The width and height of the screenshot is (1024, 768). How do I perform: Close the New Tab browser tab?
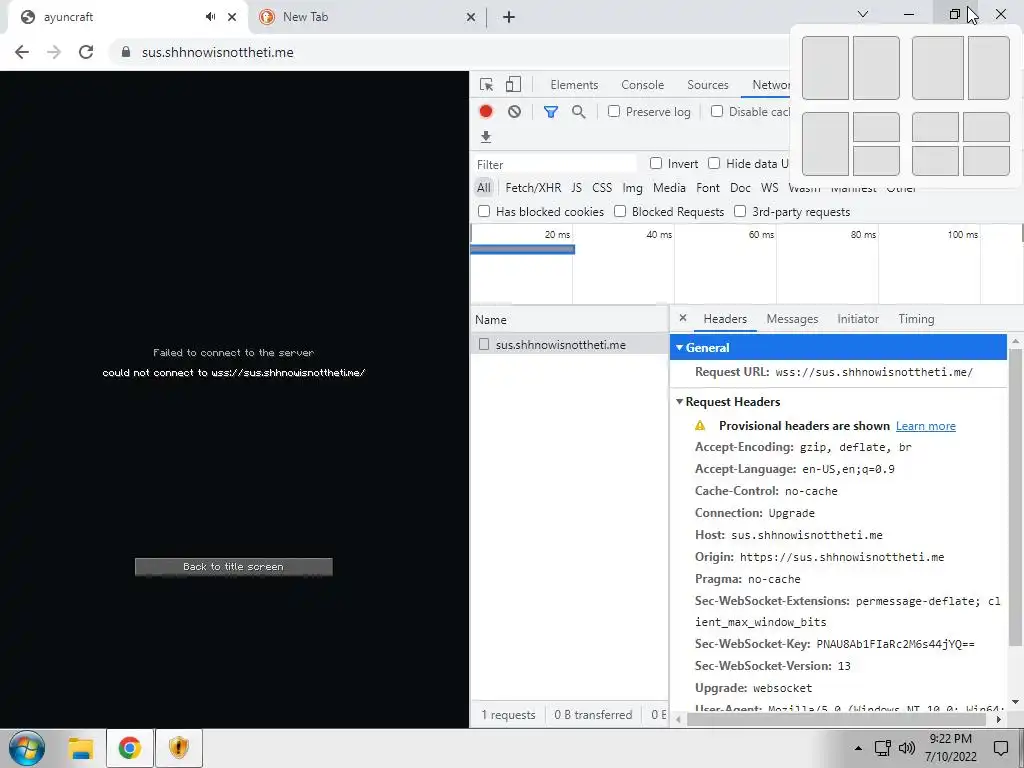470,17
